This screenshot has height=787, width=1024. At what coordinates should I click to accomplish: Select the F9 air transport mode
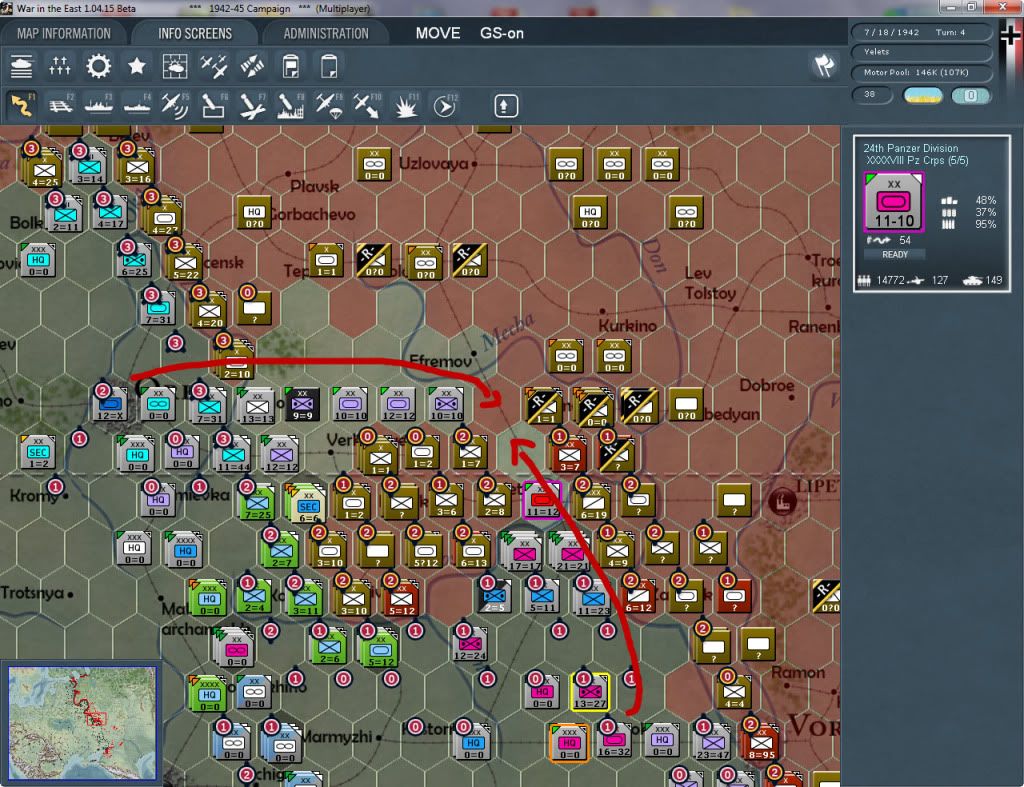(x=328, y=106)
